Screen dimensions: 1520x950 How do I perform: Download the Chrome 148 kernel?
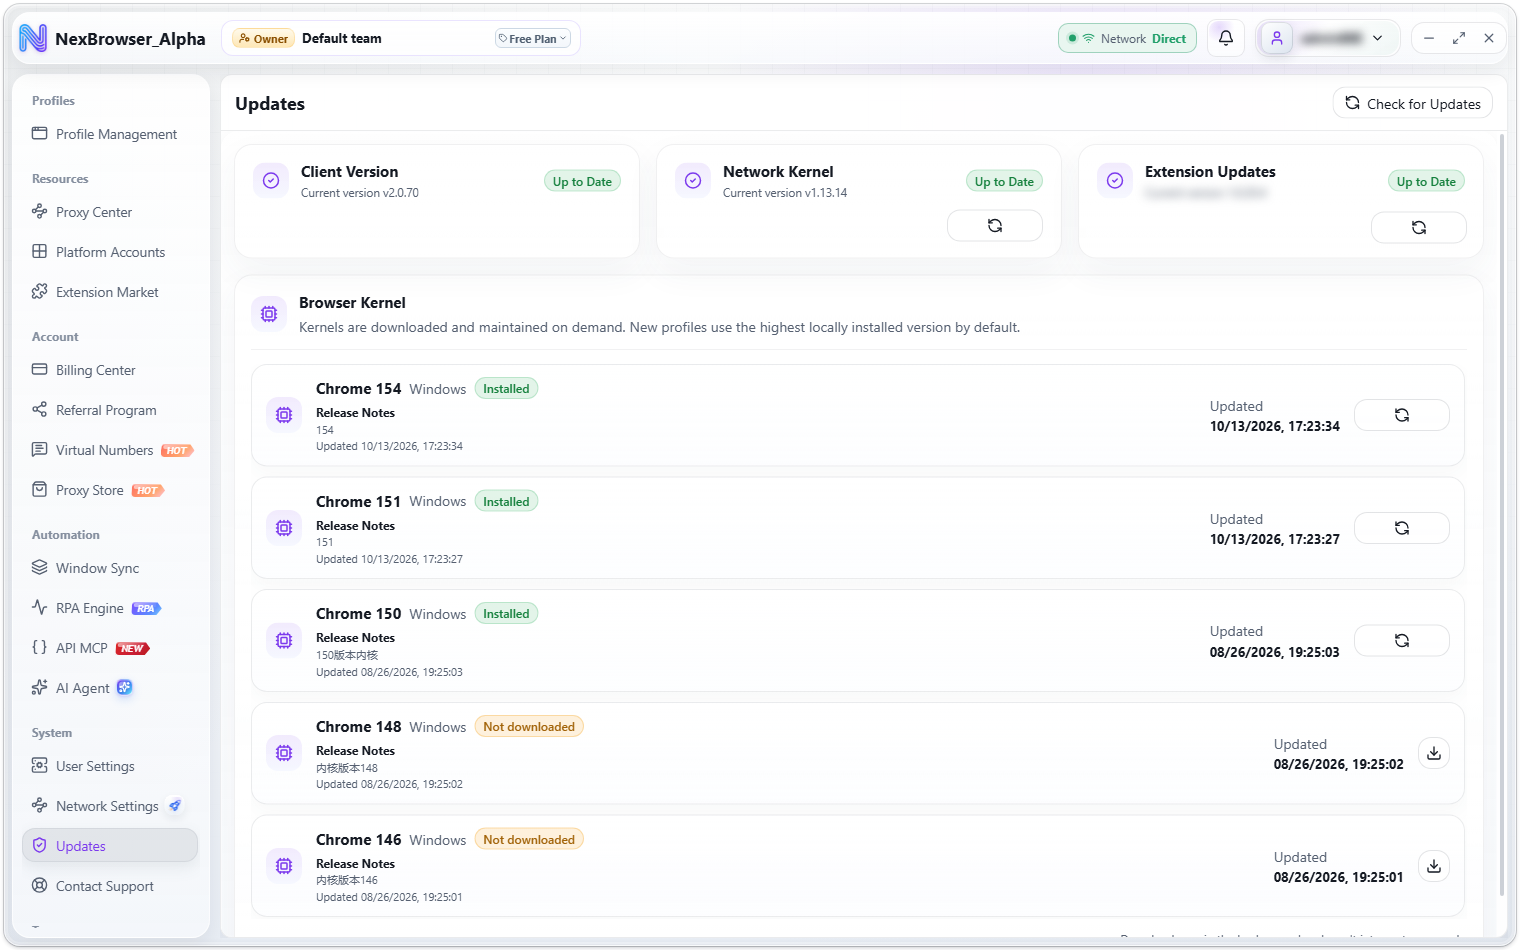(1433, 753)
